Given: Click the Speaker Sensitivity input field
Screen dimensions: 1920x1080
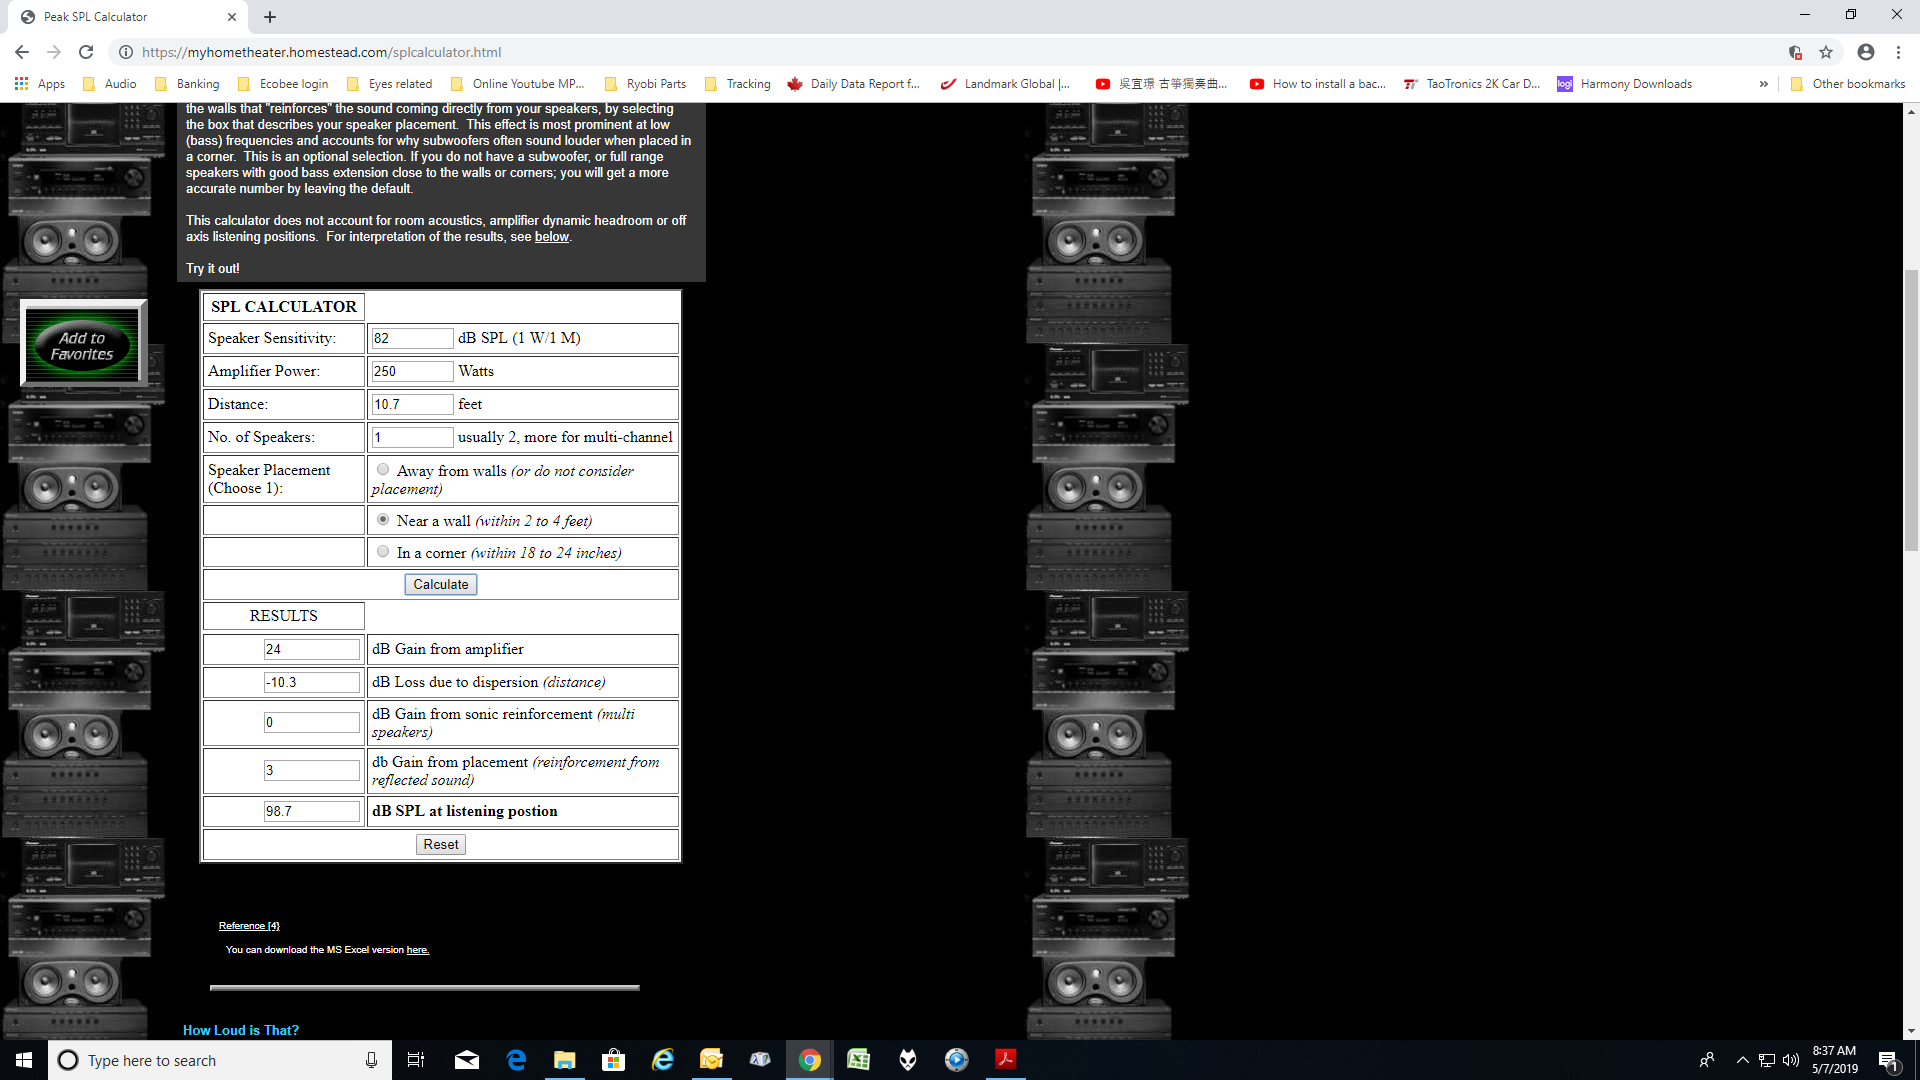Looking at the screenshot, I should [412, 338].
